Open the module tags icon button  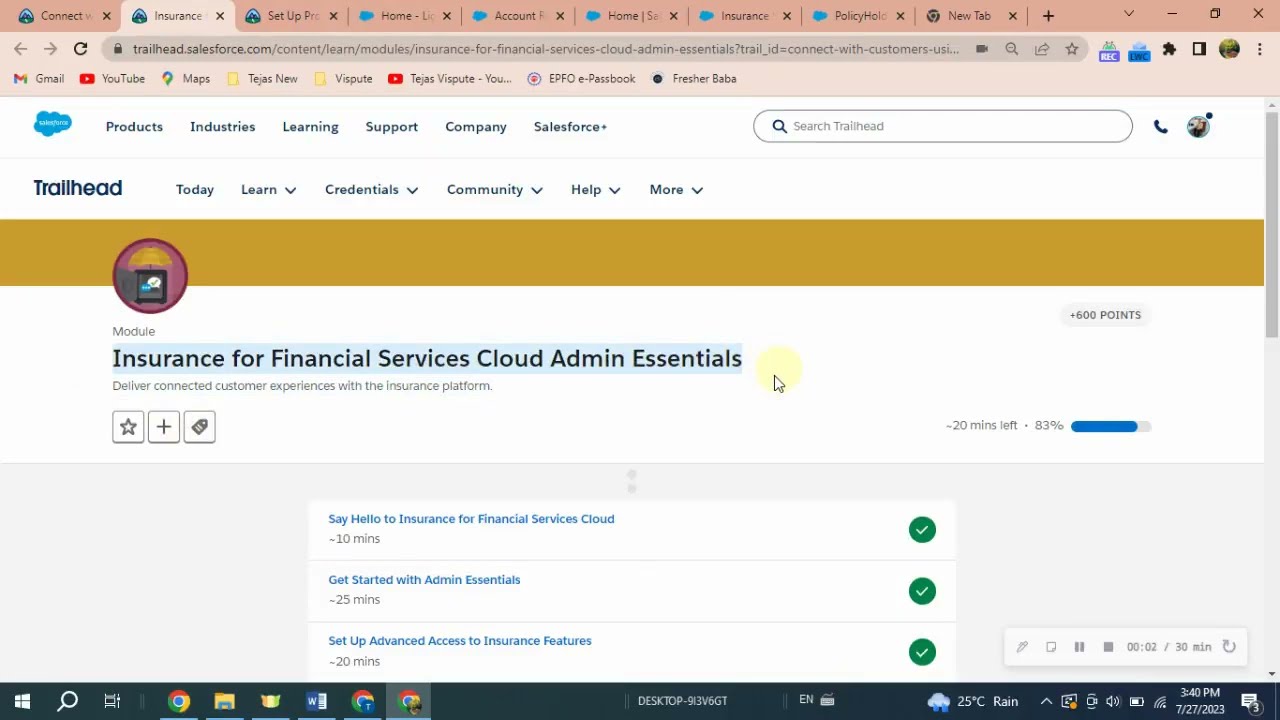click(x=200, y=427)
